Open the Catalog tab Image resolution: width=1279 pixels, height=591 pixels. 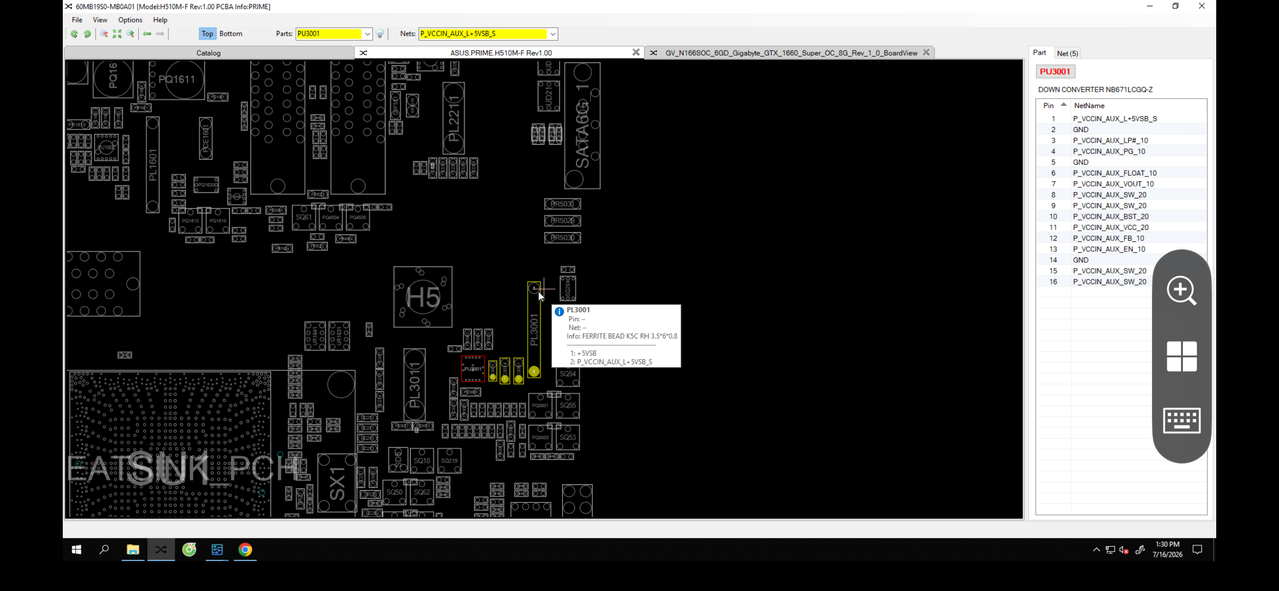click(x=208, y=53)
